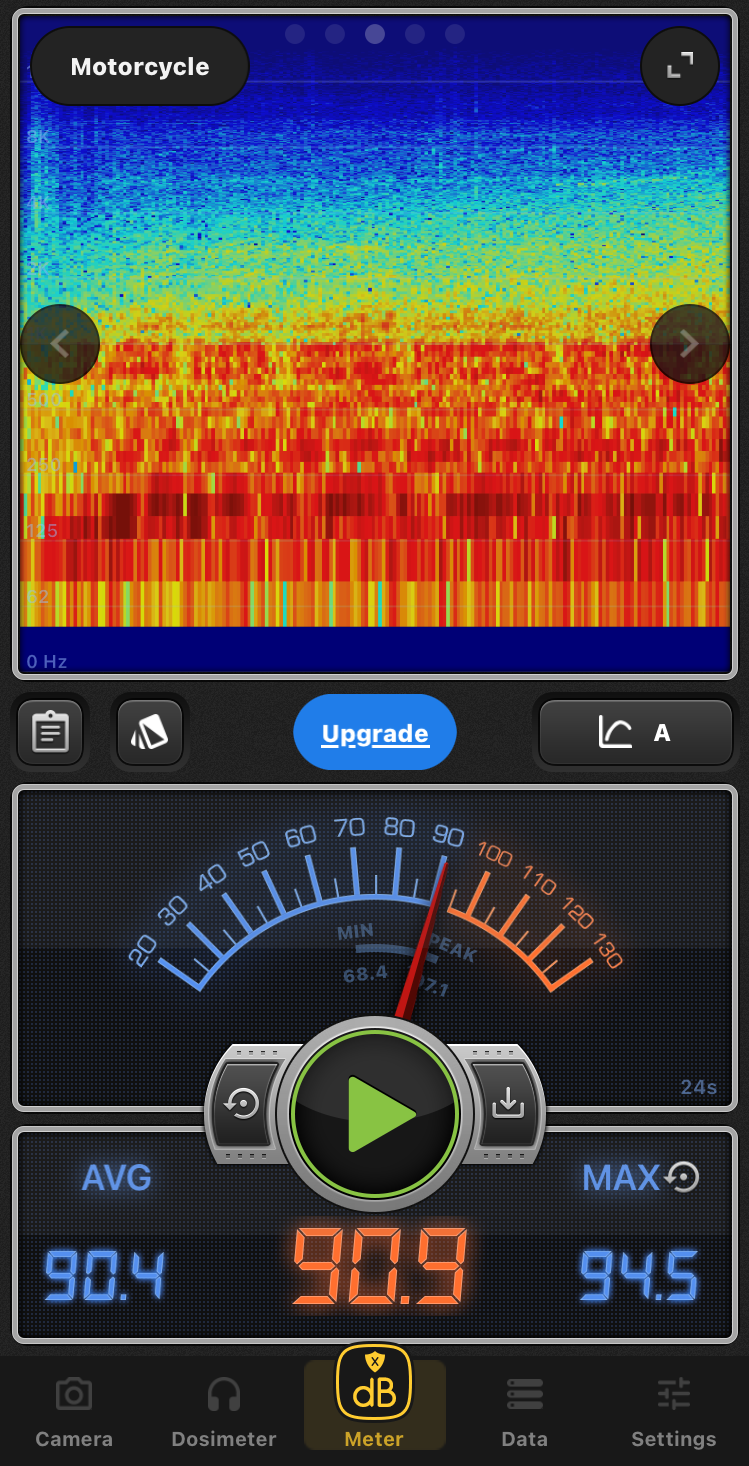Switch to the Camera tab
The height and width of the screenshot is (1466, 749).
coord(74,1412)
